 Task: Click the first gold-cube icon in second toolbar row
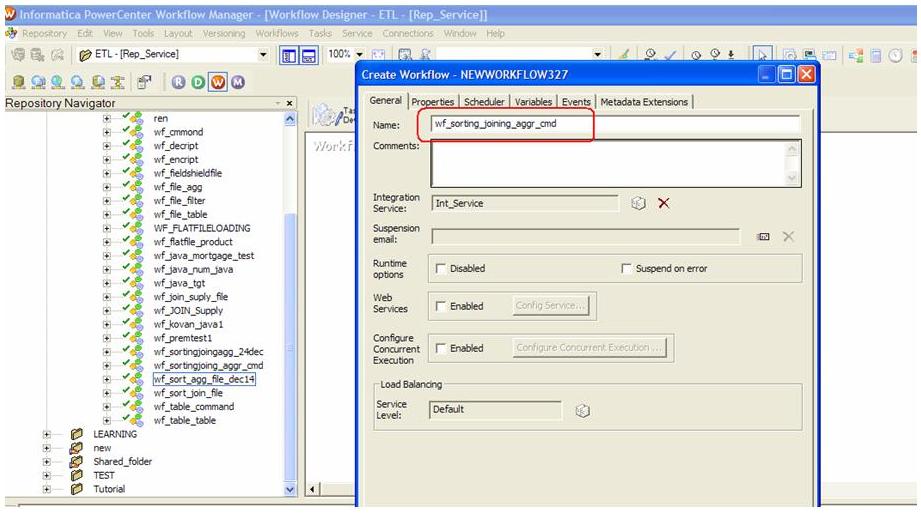pos(18,82)
